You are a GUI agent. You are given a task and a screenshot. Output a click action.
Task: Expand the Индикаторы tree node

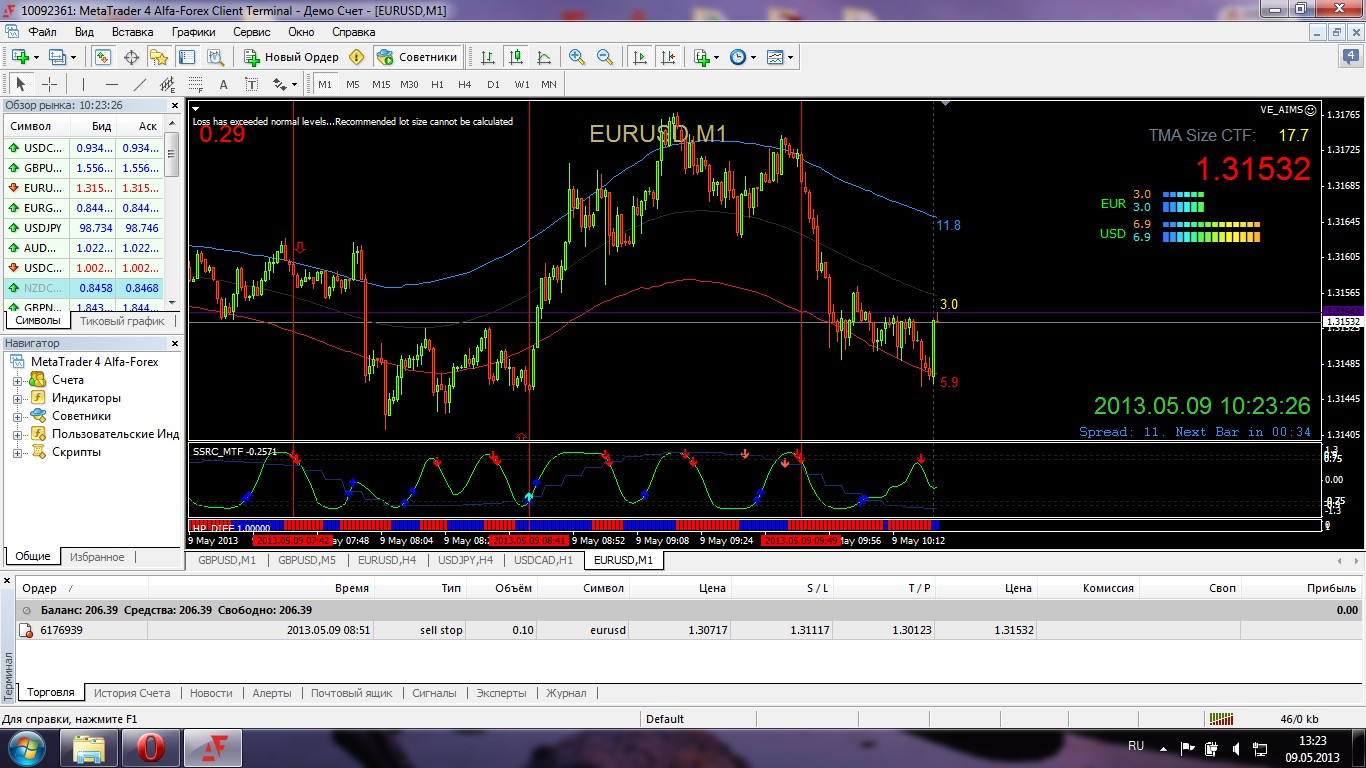[x=17, y=398]
